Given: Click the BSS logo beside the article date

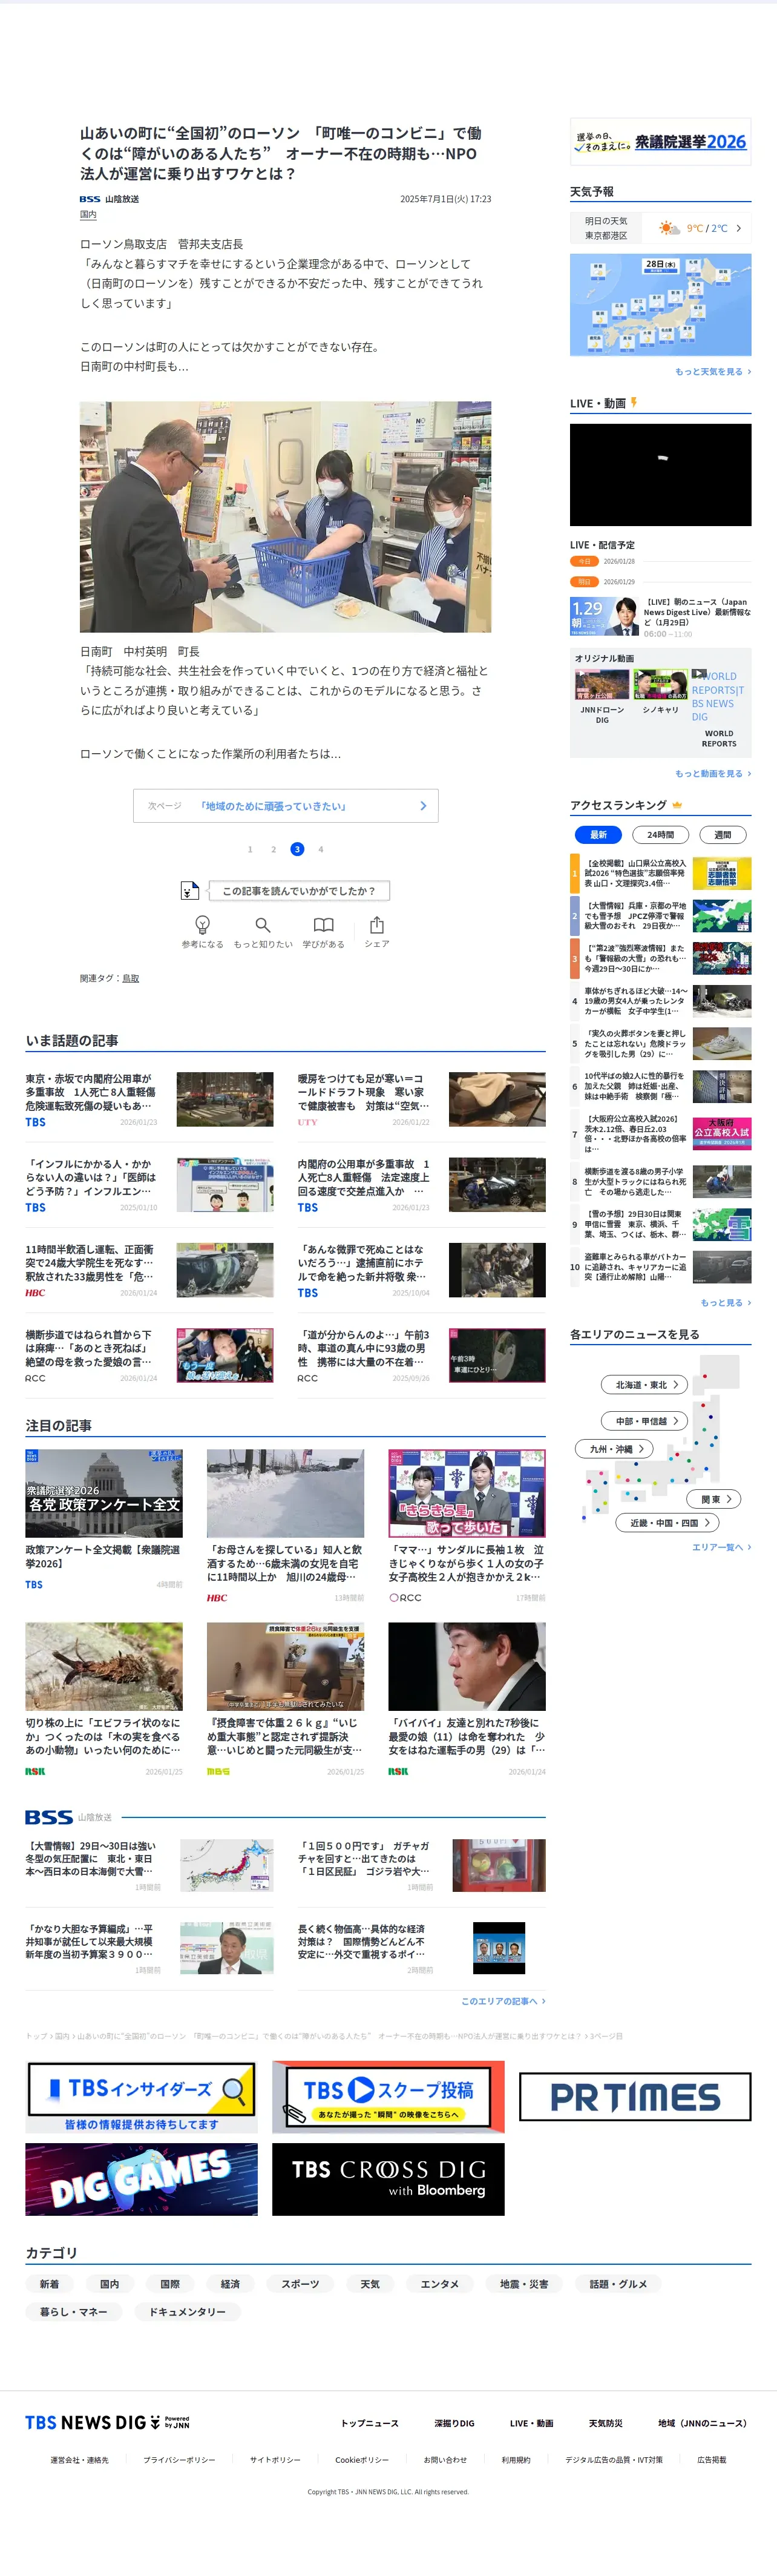Looking at the screenshot, I should [x=90, y=199].
